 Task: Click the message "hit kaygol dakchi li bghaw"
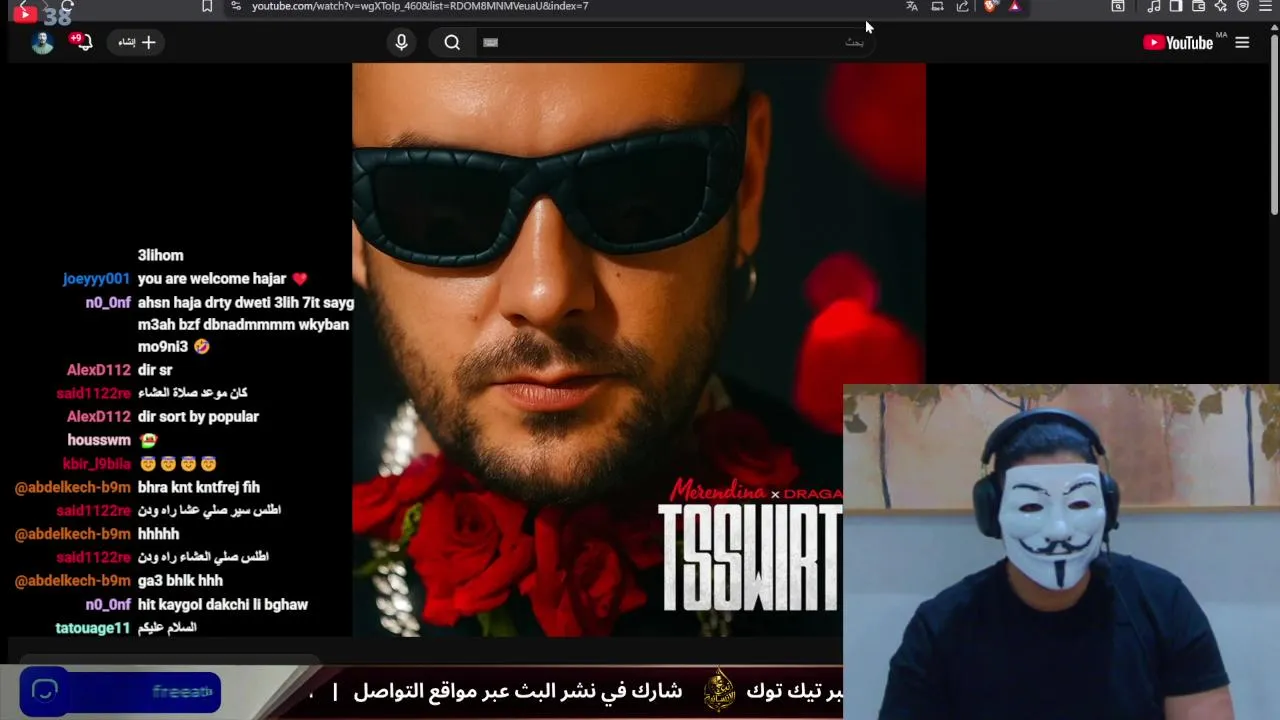pos(223,604)
